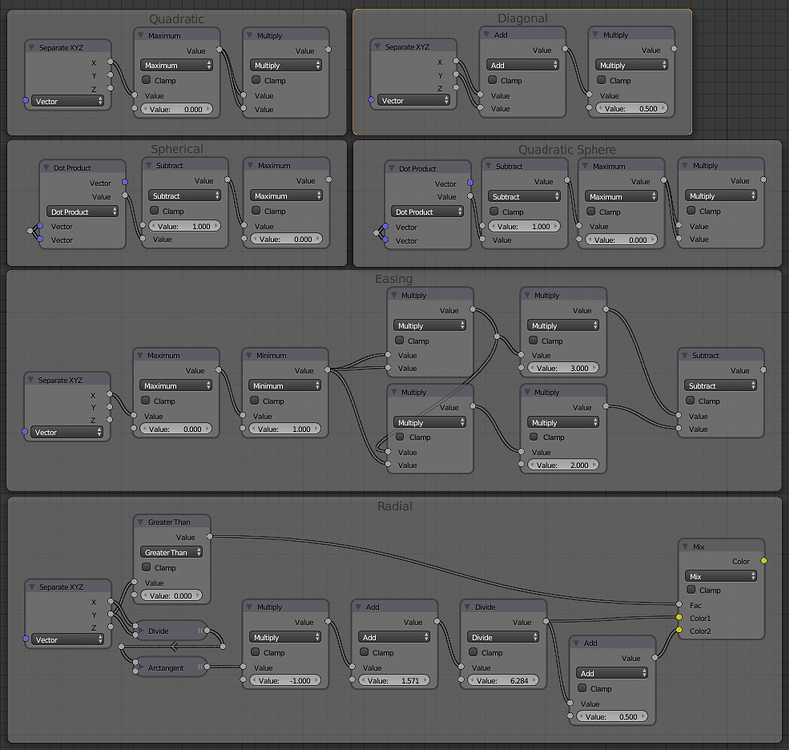Select the Spherical frame label
Image resolution: width=789 pixels, height=750 pixels.
pyautogui.click(x=177, y=149)
